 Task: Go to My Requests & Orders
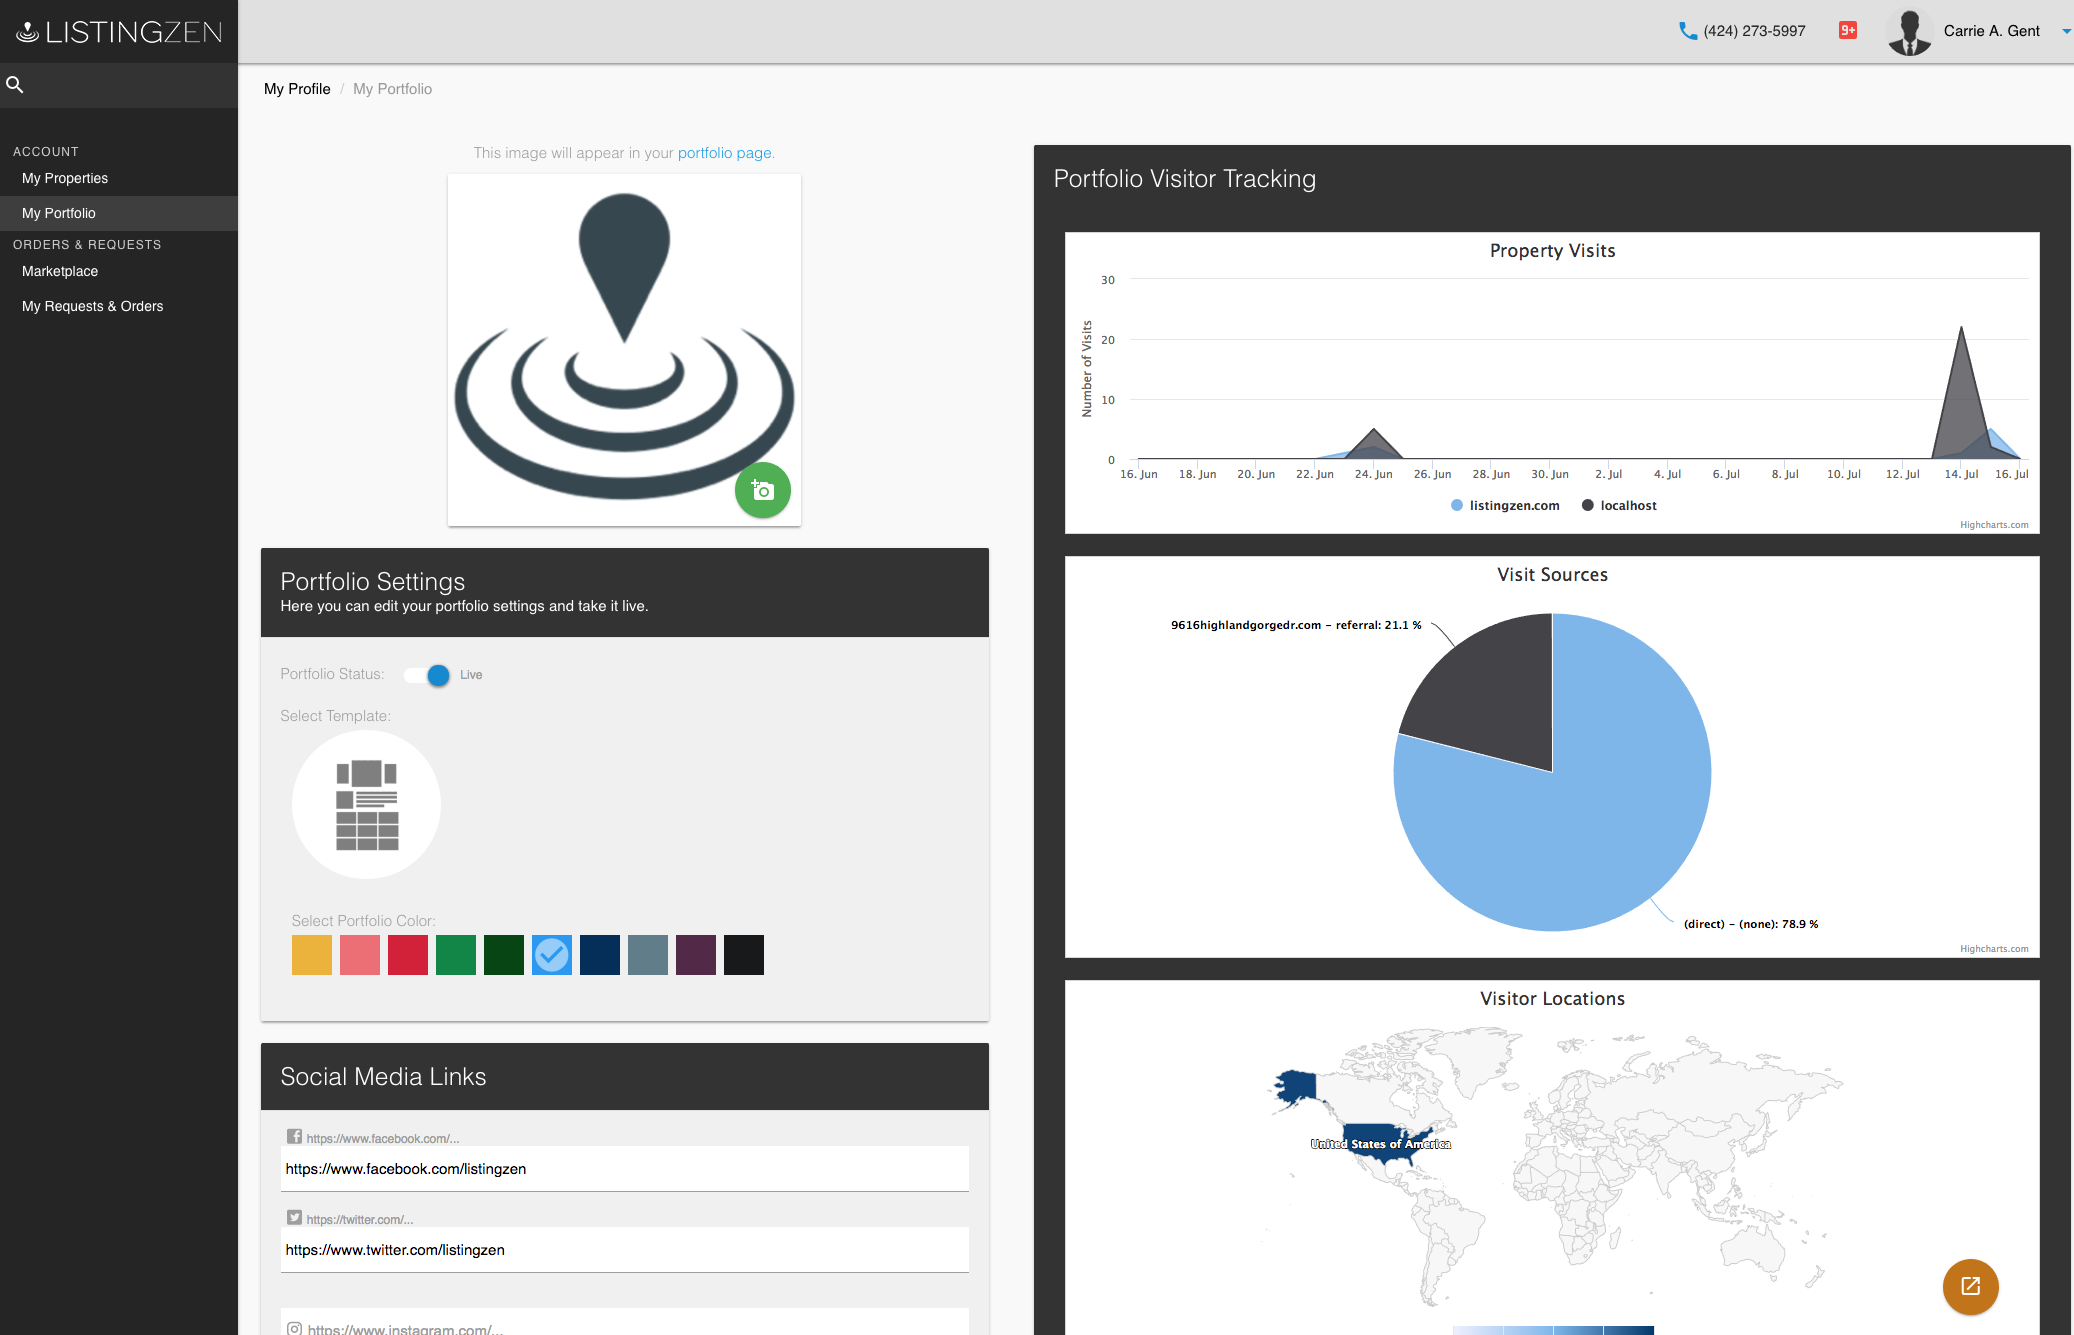pos(92,306)
